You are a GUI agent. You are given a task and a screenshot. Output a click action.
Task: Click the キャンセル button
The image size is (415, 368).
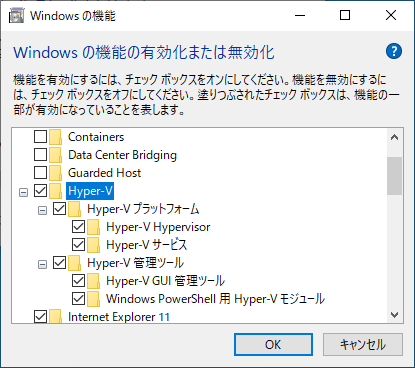pos(363,344)
